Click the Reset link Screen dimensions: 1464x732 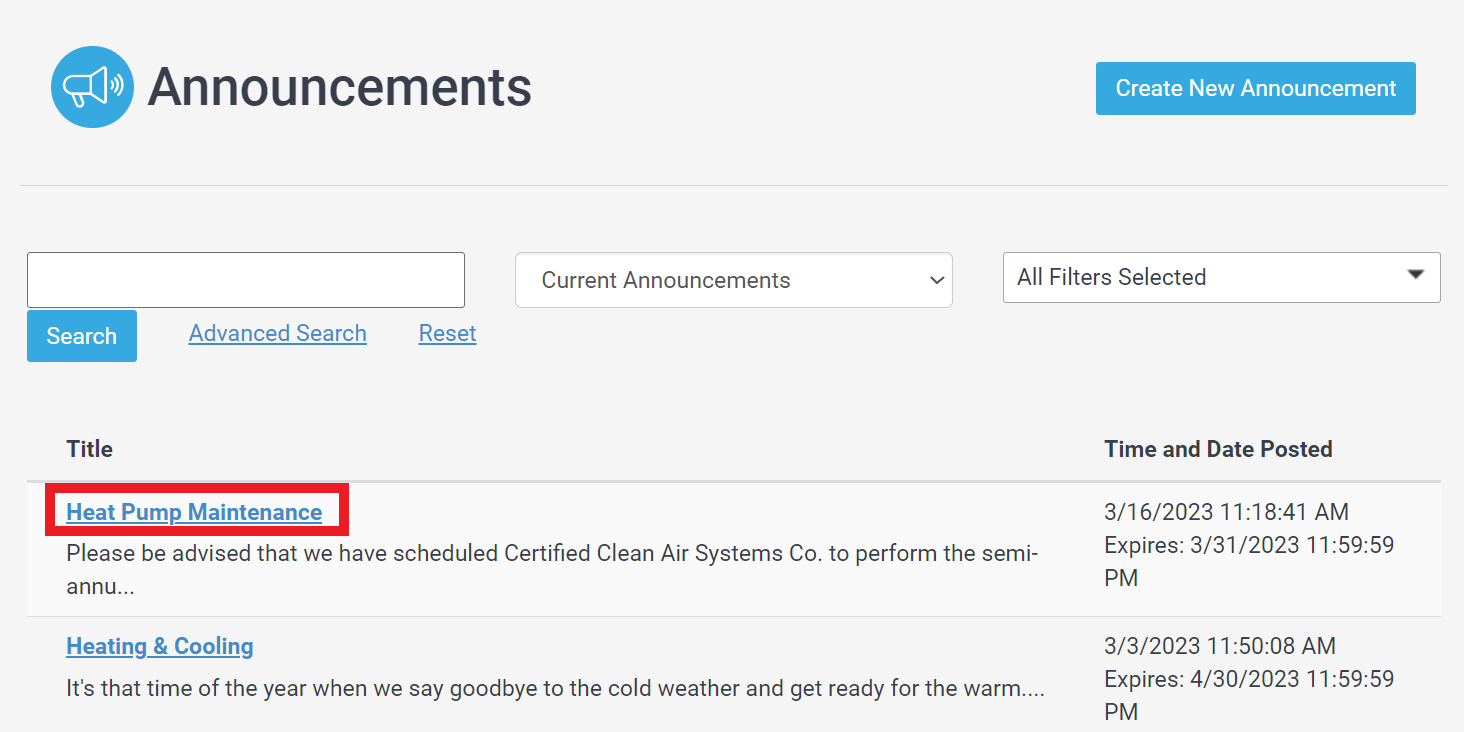[x=447, y=333]
